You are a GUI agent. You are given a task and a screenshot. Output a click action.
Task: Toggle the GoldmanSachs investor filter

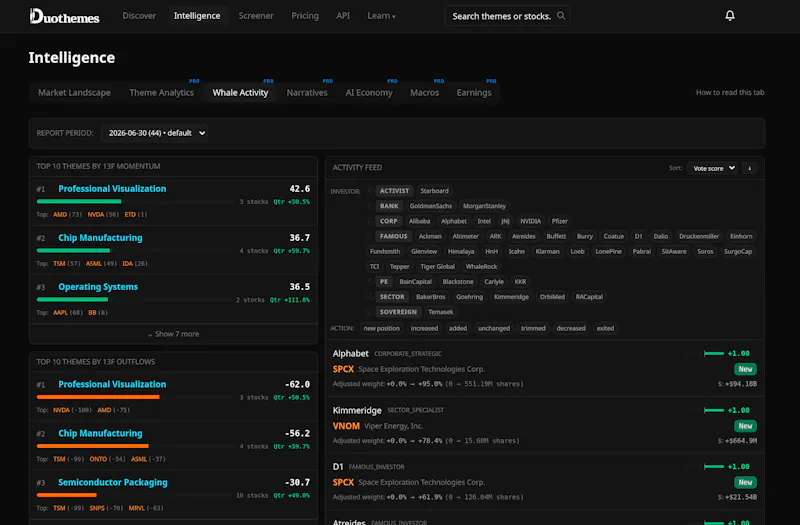(x=431, y=206)
